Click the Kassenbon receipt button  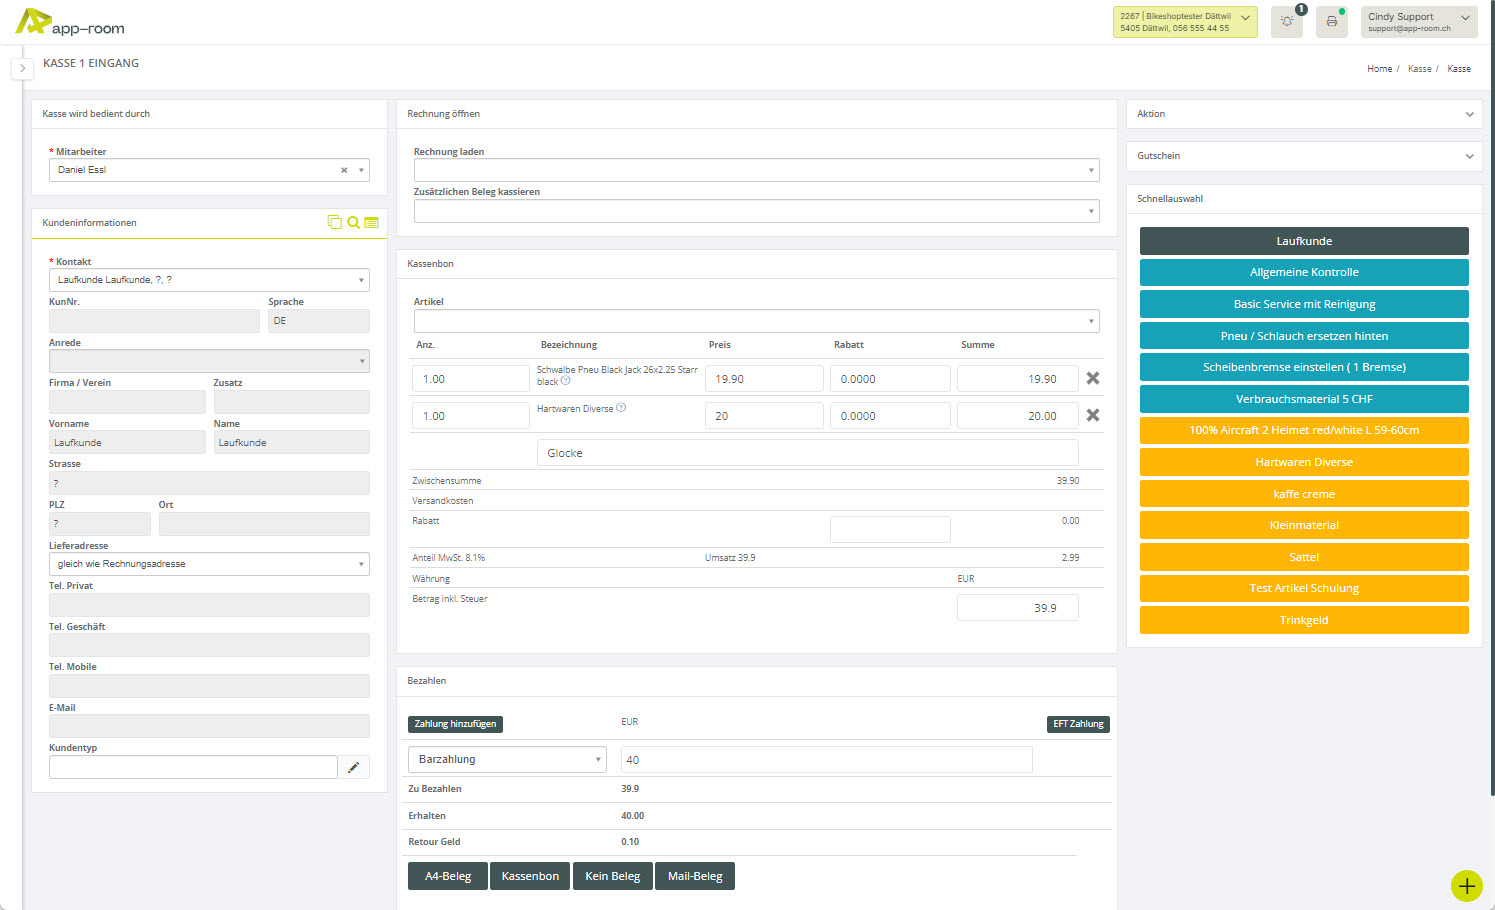point(530,876)
